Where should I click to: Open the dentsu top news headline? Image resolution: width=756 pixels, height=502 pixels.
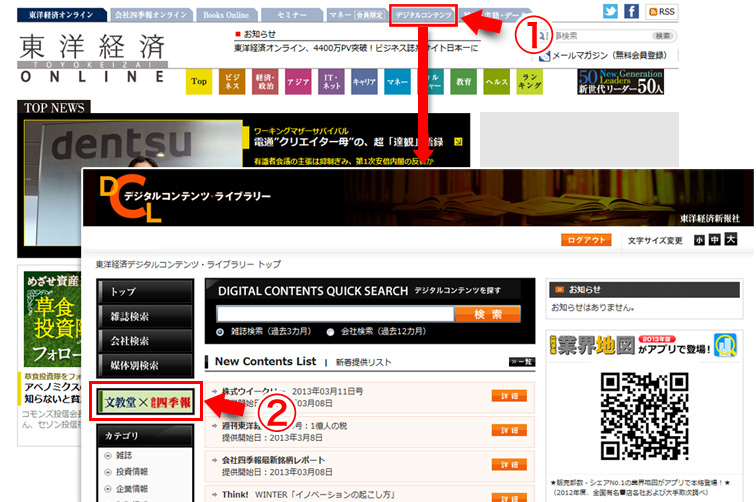[x=349, y=142]
